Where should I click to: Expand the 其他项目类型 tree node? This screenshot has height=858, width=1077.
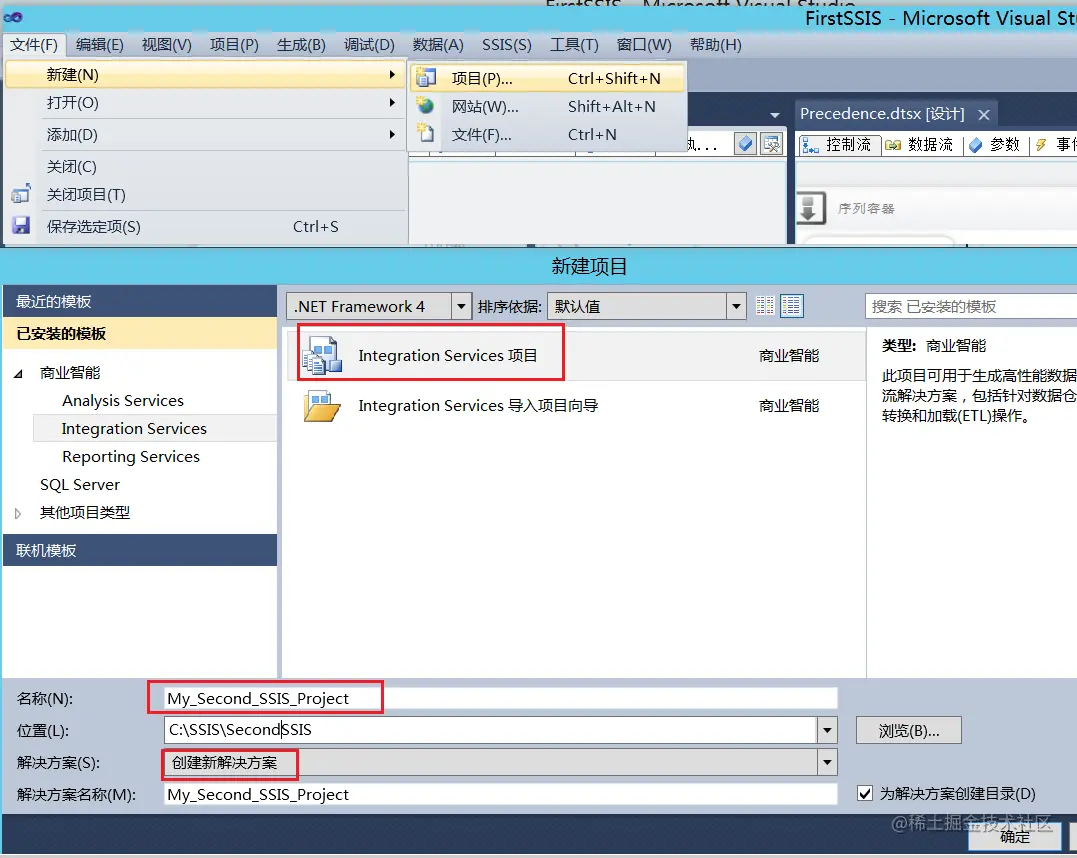pyautogui.click(x=18, y=513)
